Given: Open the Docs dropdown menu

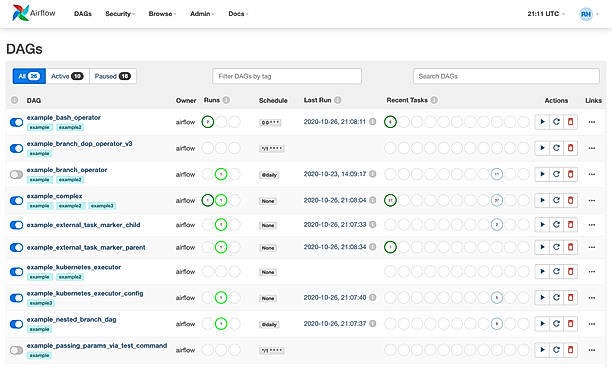Looking at the screenshot, I should point(238,14).
